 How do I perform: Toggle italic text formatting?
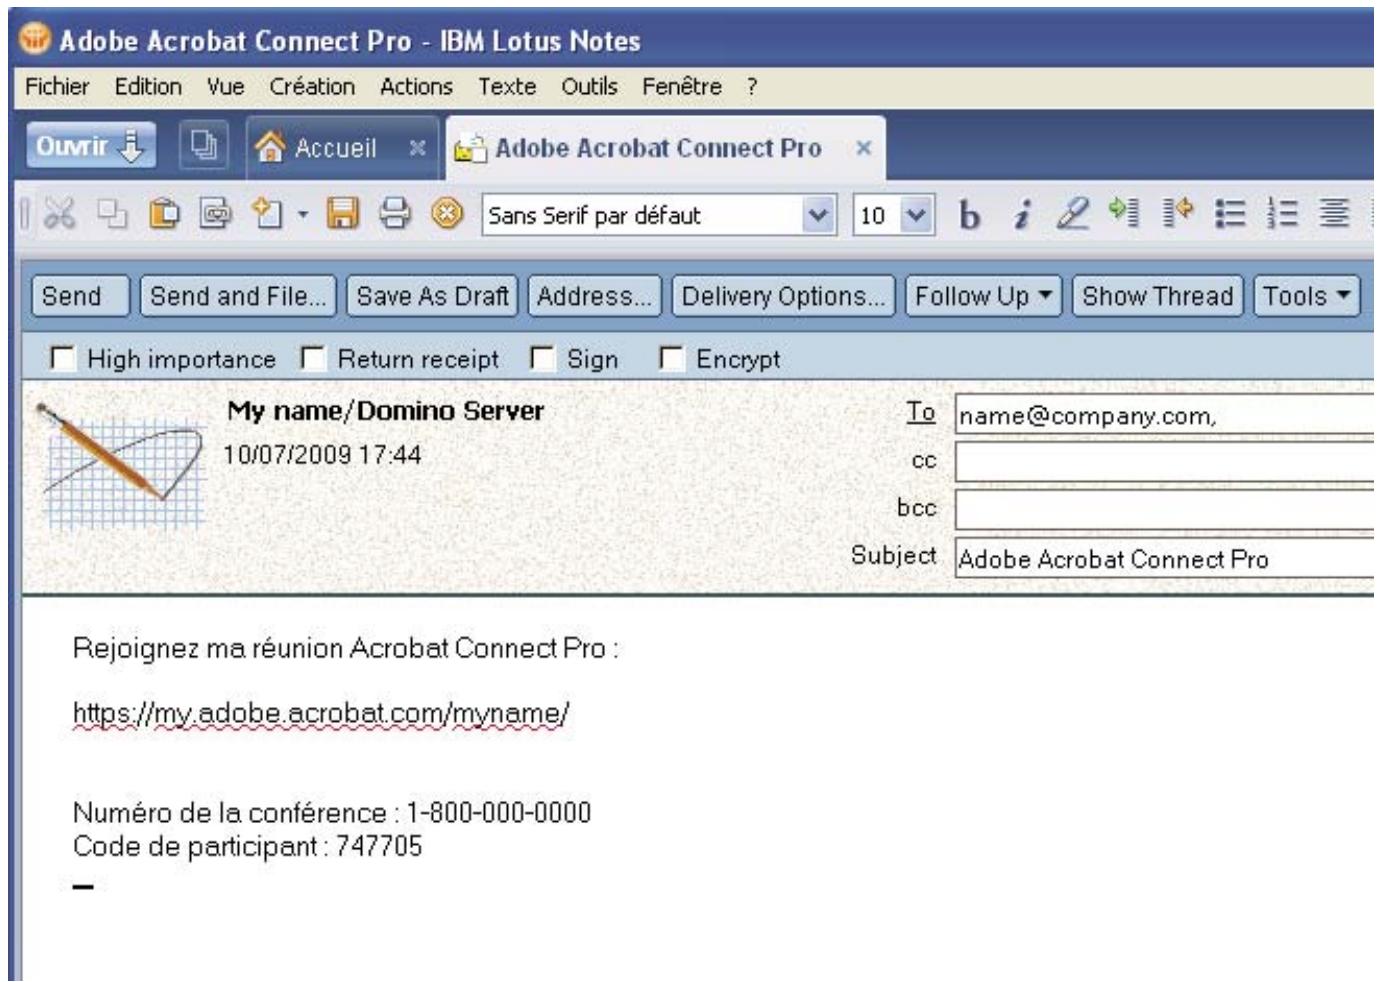point(1020,215)
